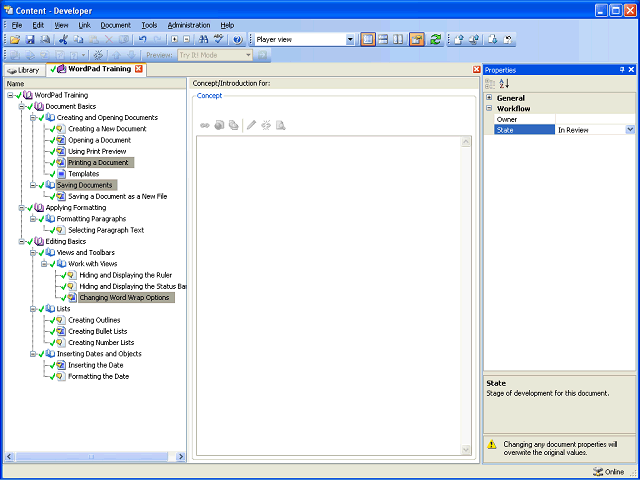Click the pin icon on Properties panel
The height and width of the screenshot is (480, 640).
coord(622,70)
